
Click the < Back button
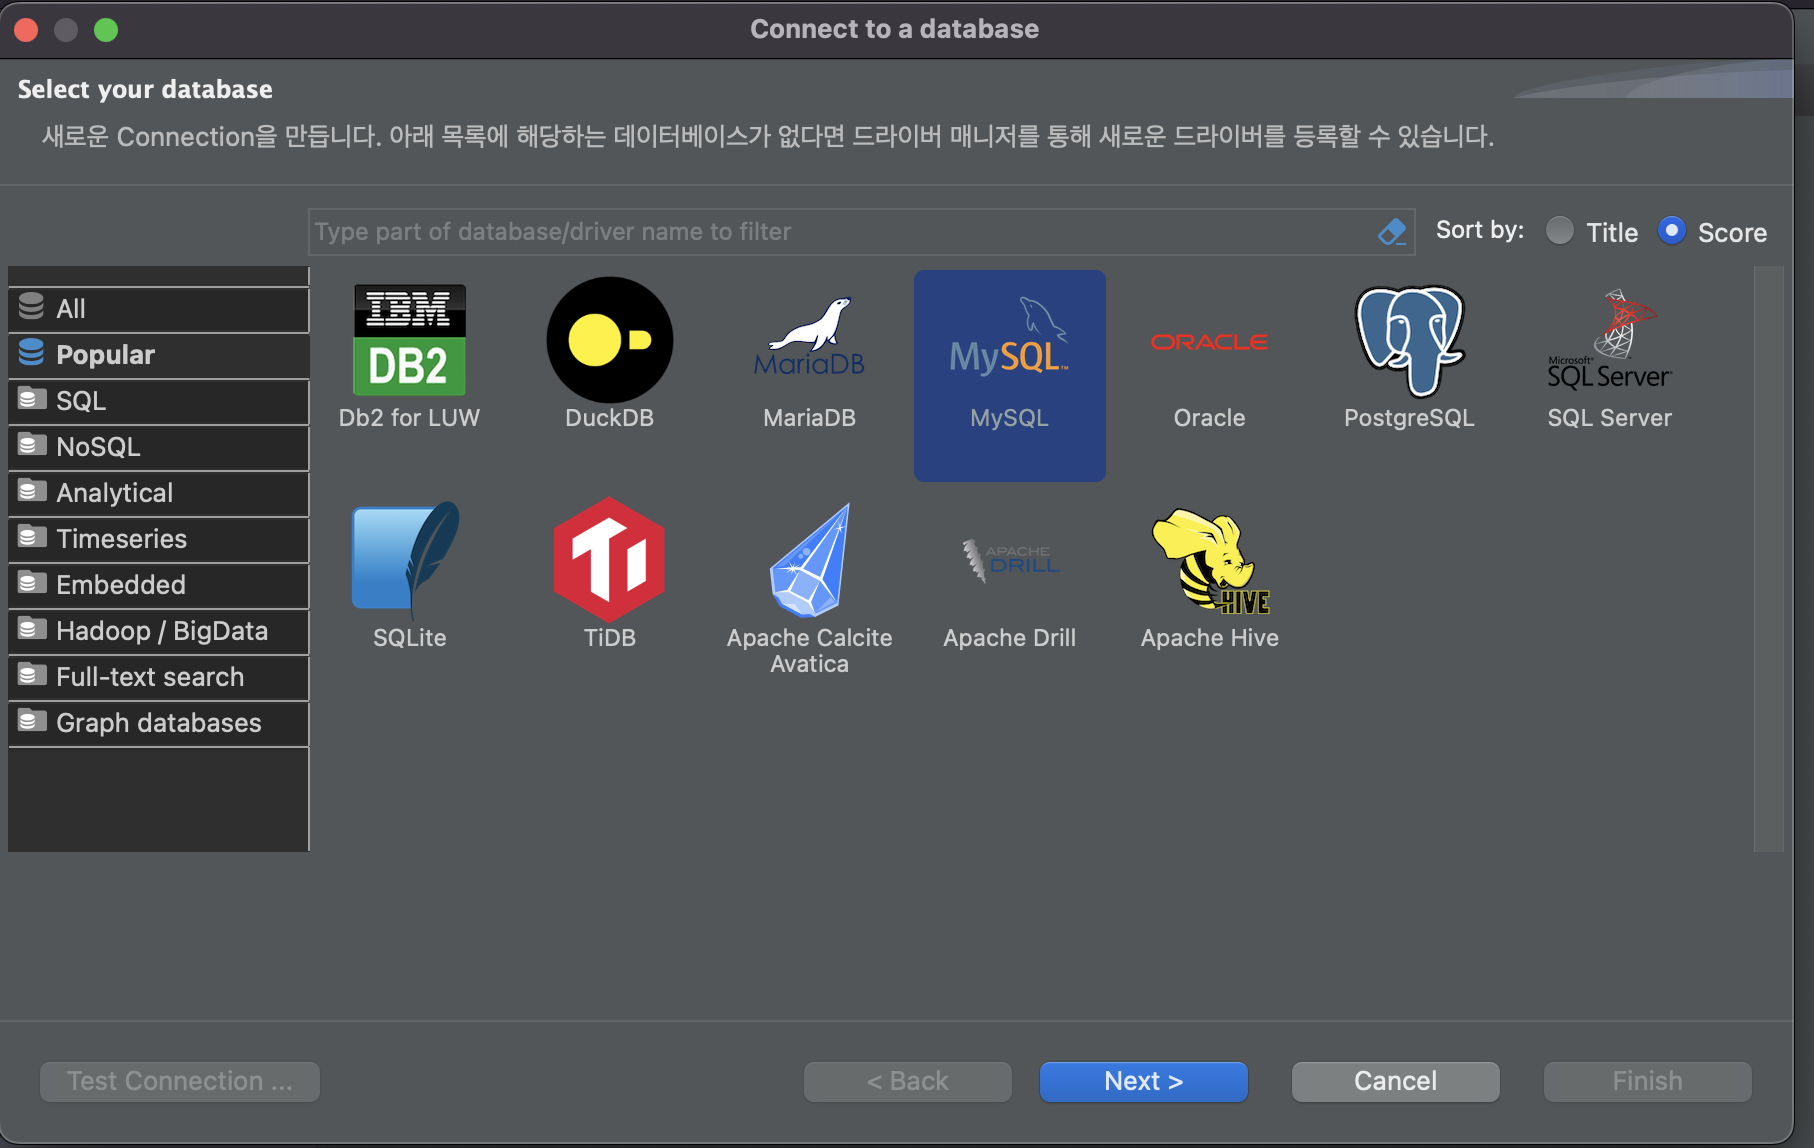pos(908,1081)
